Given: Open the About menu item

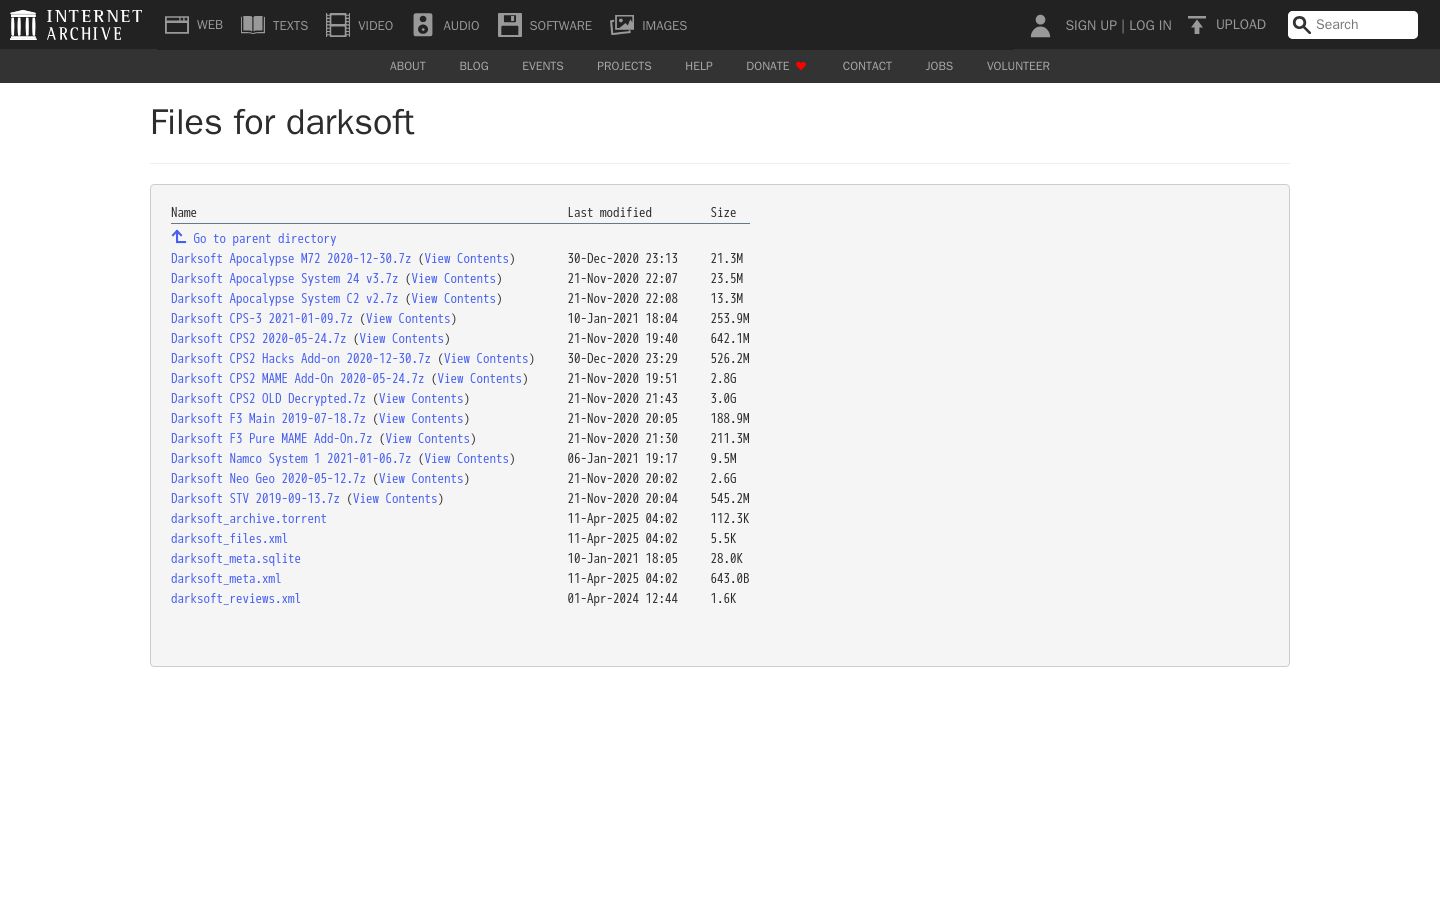Looking at the screenshot, I should 408,66.
